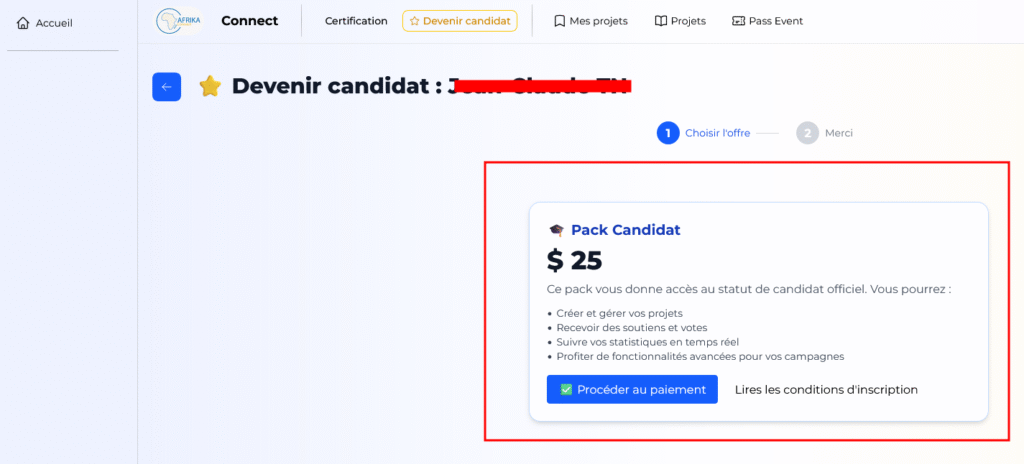Open the Mes projets menu item
This screenshot has width=1024, height=464.
[x=590, y=21]
